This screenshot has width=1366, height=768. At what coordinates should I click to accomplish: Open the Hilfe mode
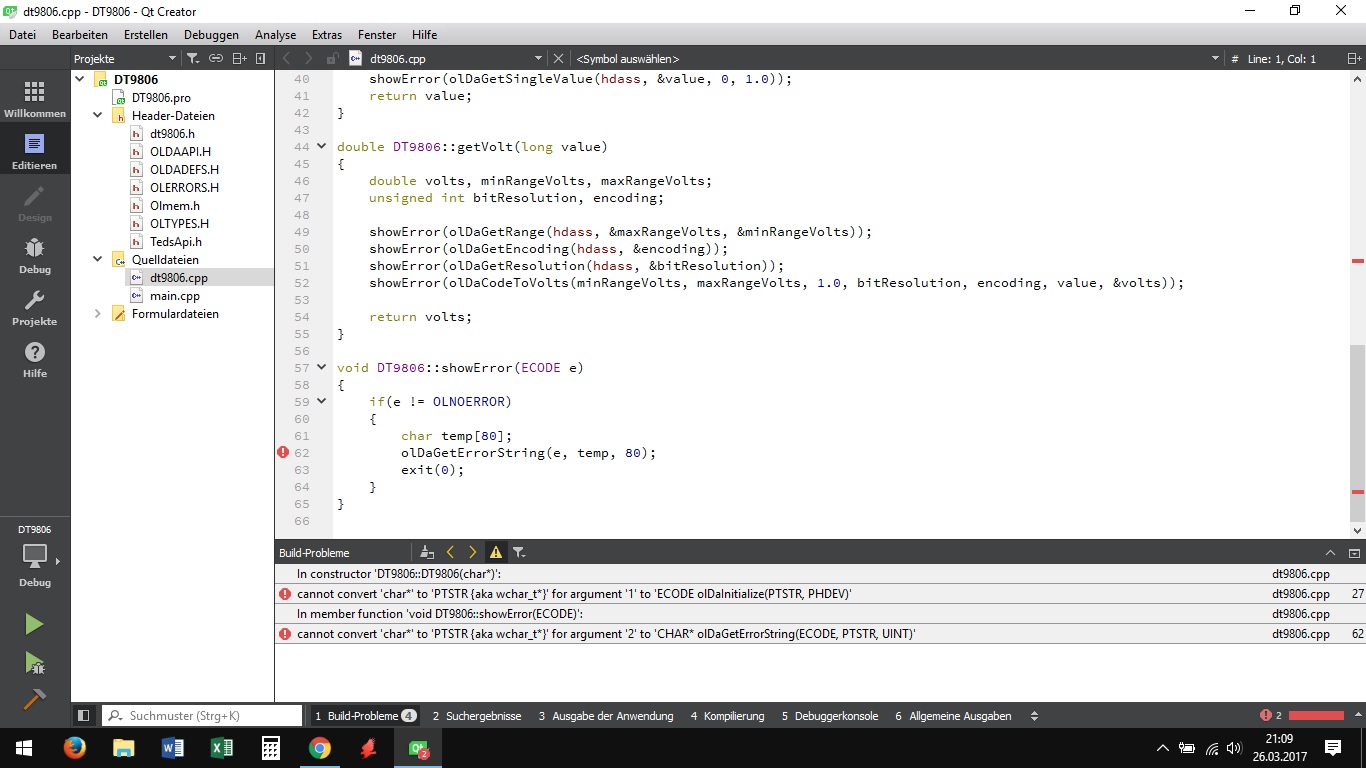35,360
